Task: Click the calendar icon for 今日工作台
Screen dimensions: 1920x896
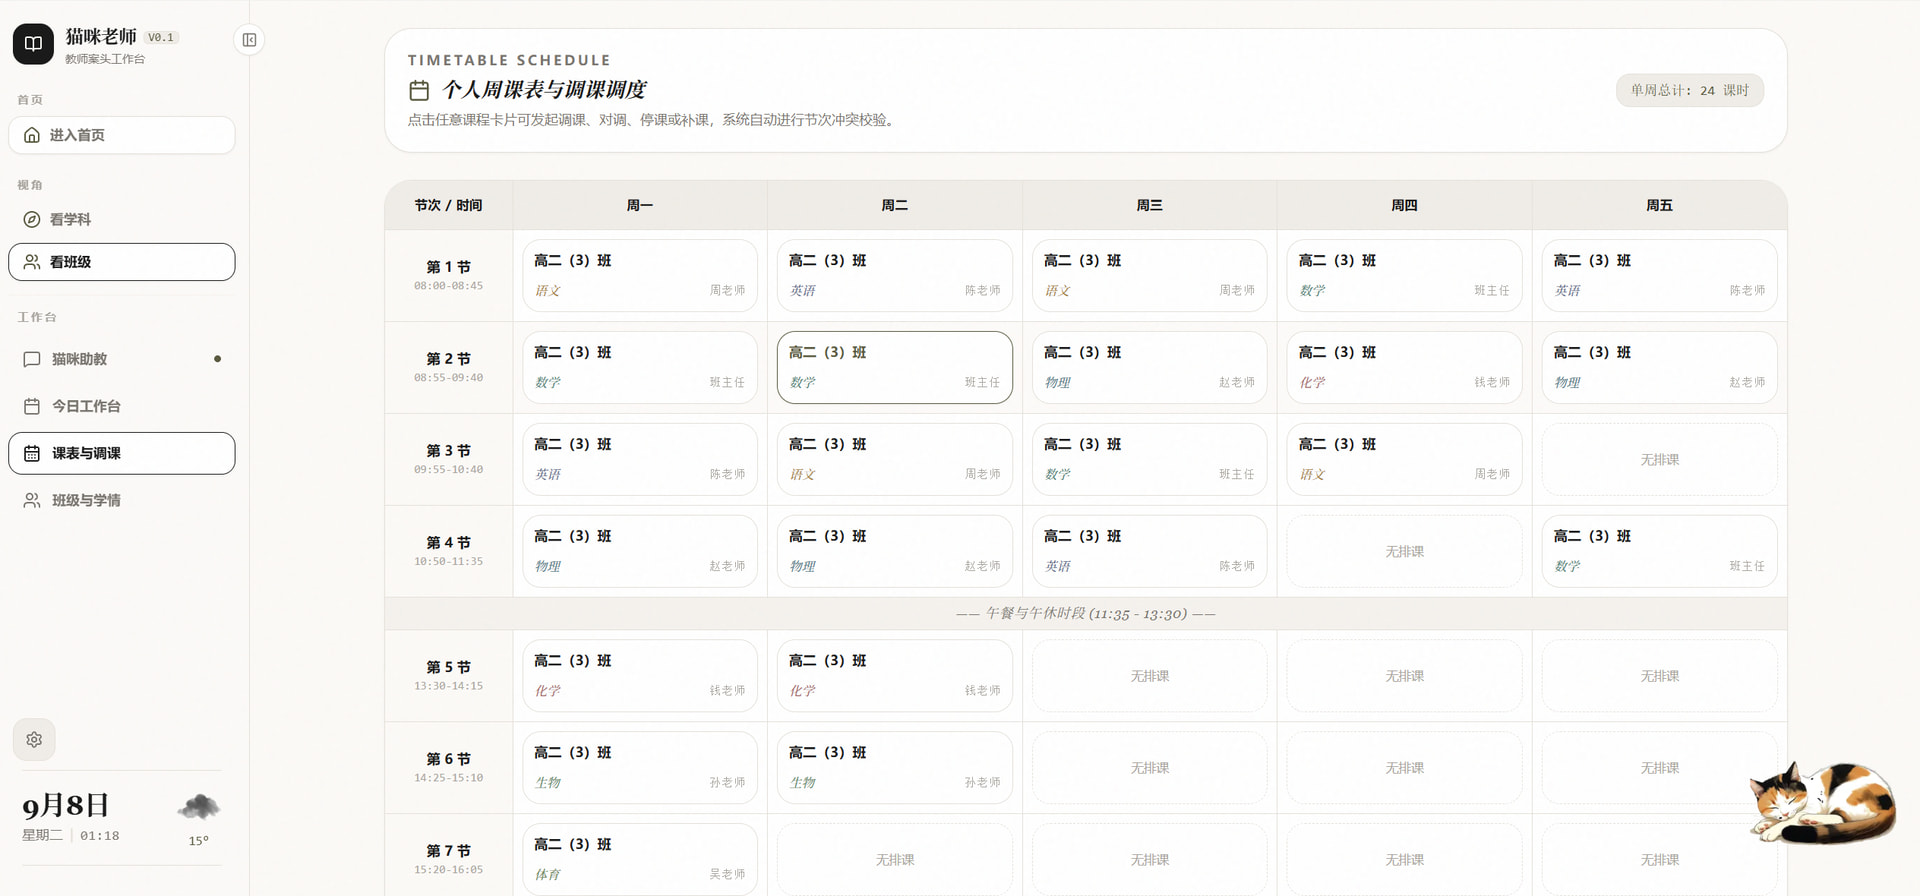Action: point(32,406)
